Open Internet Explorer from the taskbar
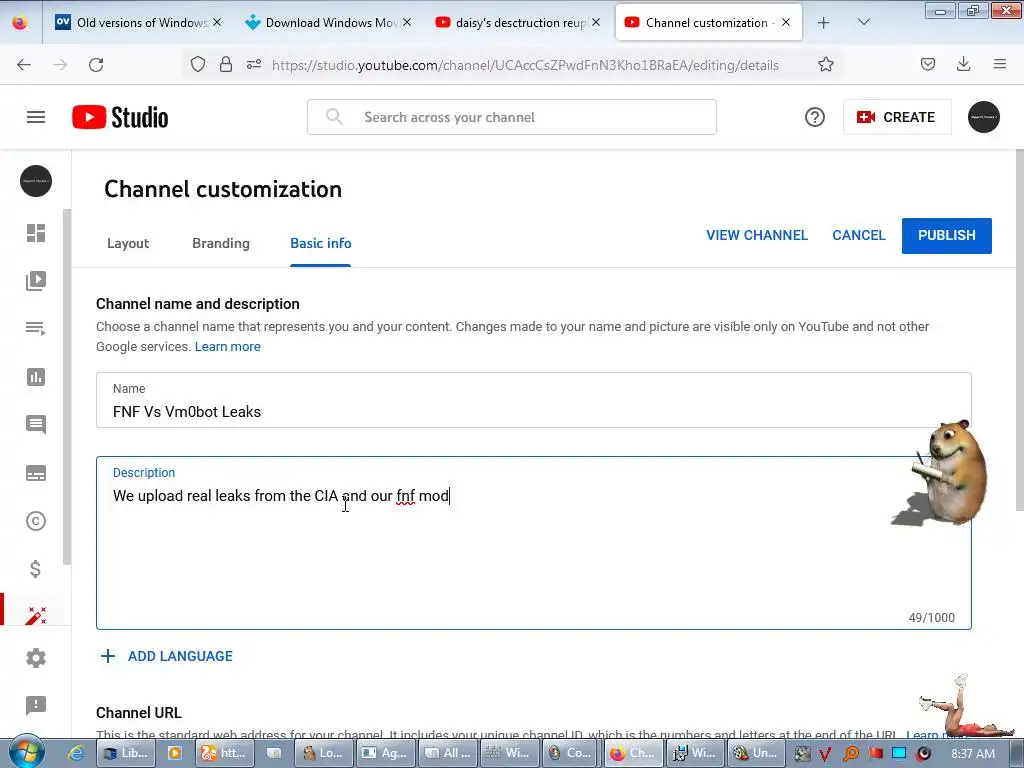 (76, 753)
